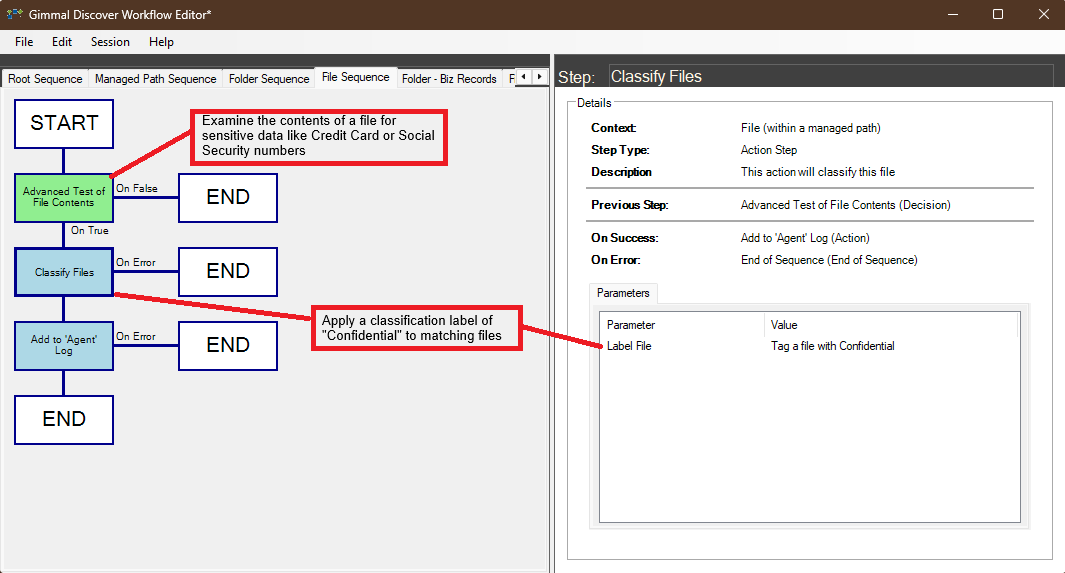Click the END node beside On False
Screen dimensions: 1065x573
(227, 197)
